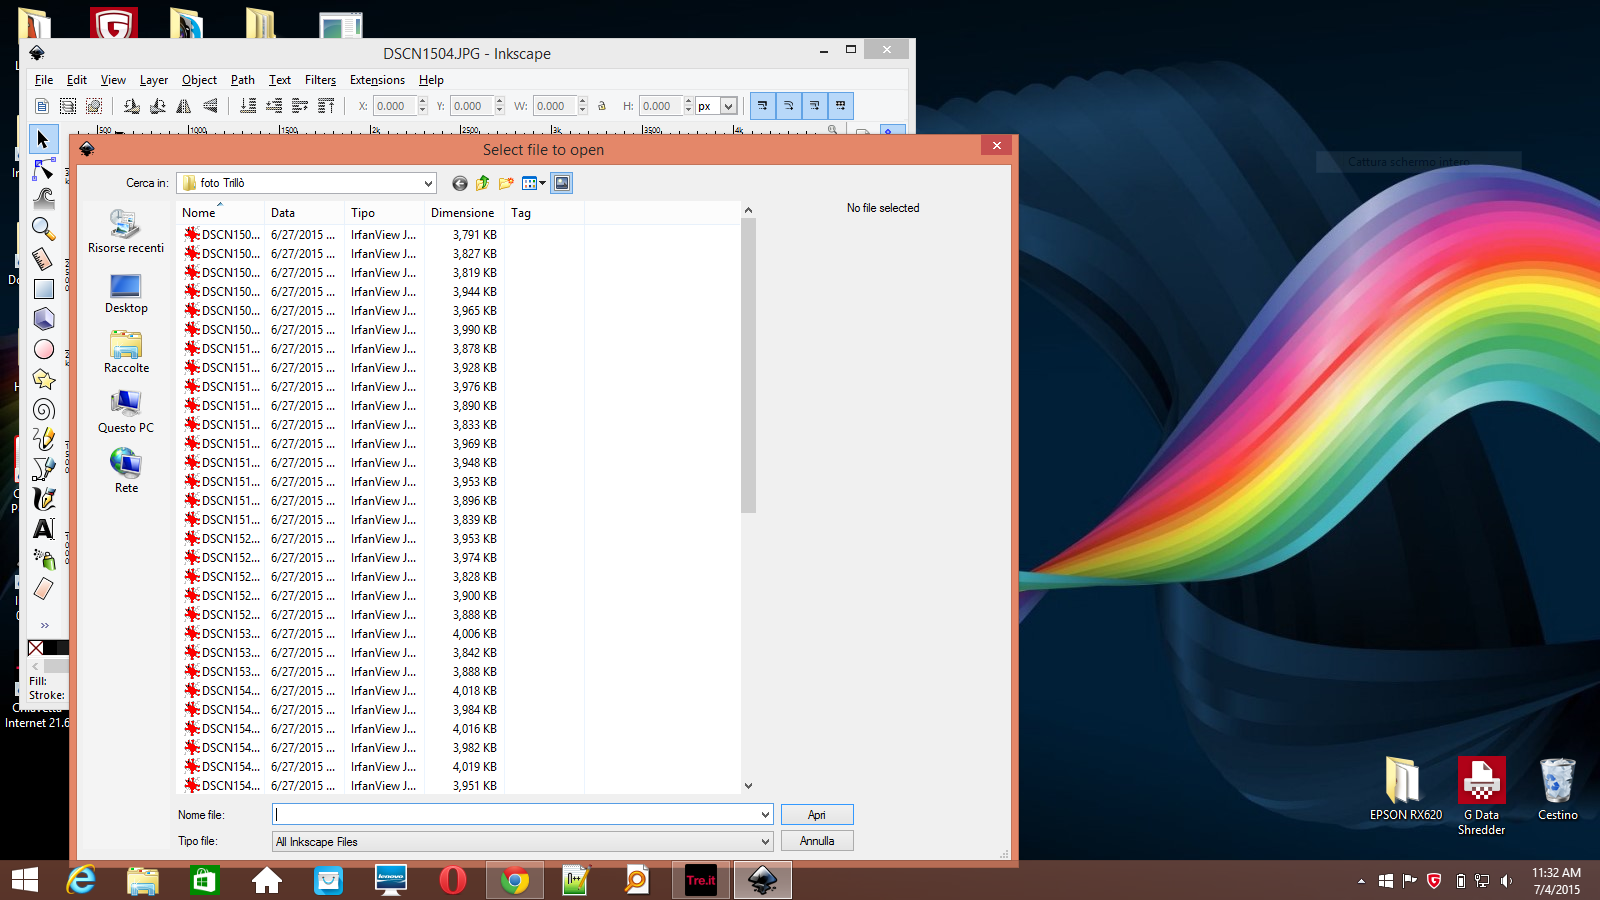Select the Tweak tool

pyautogui.click(x=43, y=199)
